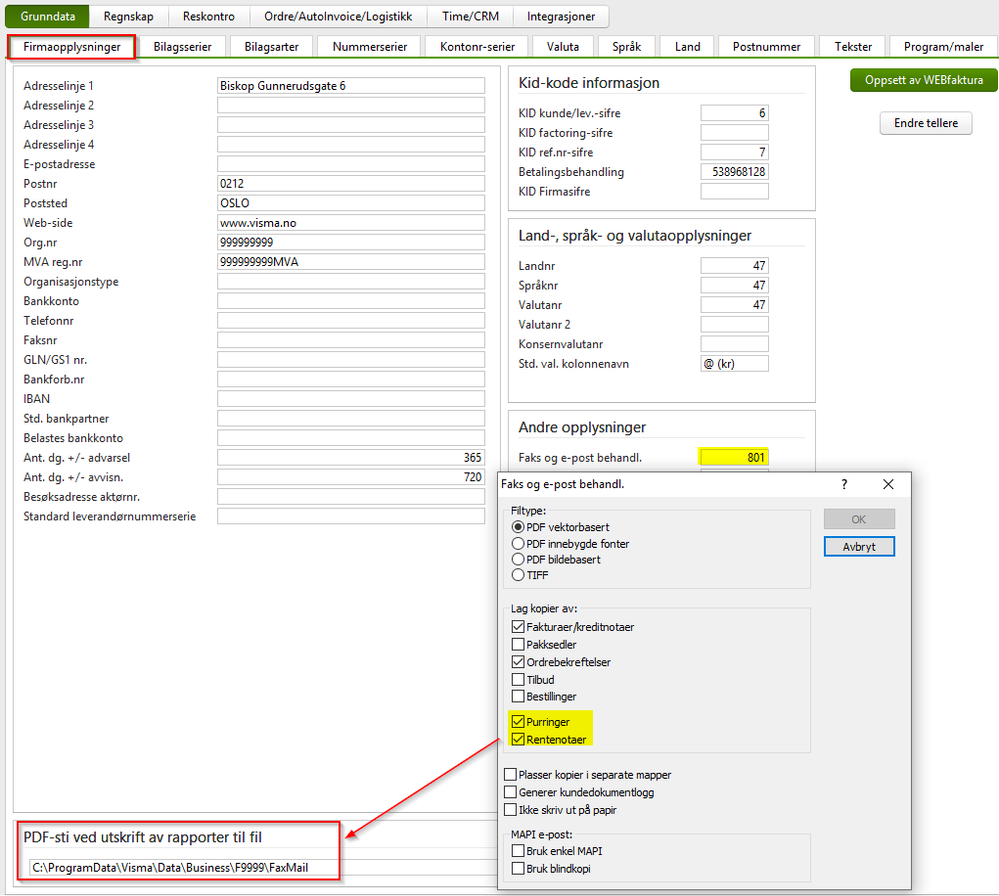Click Faks og e-post behandl. field 801
The image size is (999, 896).
(x=735, y=458)
